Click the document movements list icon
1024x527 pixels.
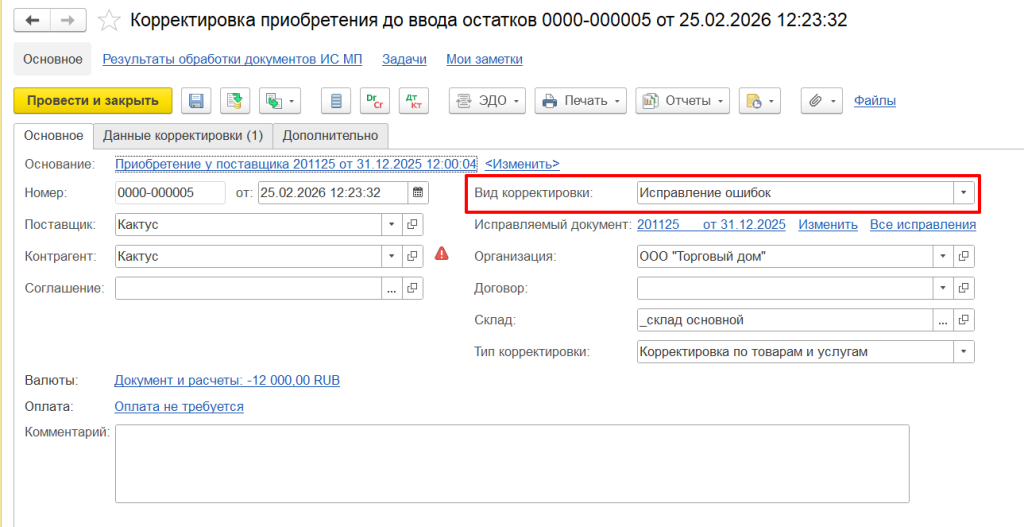pos(336,101)
